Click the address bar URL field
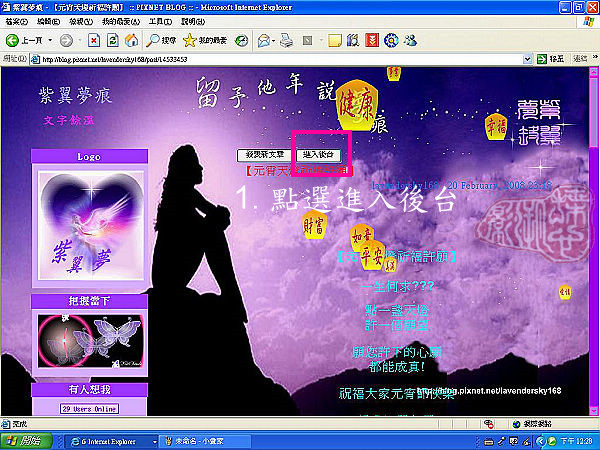600x450 pixels. [281, 59]
